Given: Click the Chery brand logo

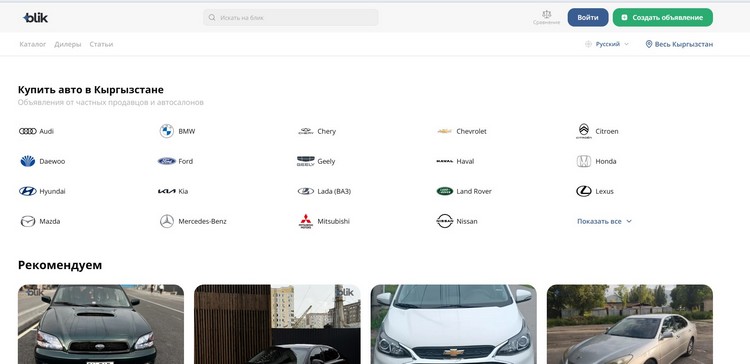Looking at the screenshot, I should (306, 131).
